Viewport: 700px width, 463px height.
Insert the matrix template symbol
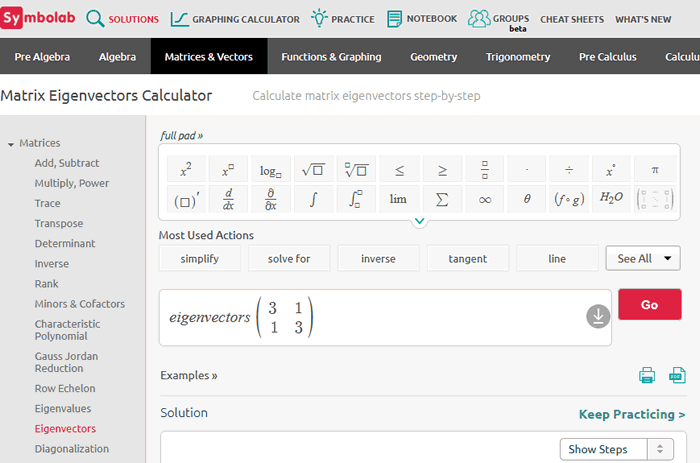point(655,199)
